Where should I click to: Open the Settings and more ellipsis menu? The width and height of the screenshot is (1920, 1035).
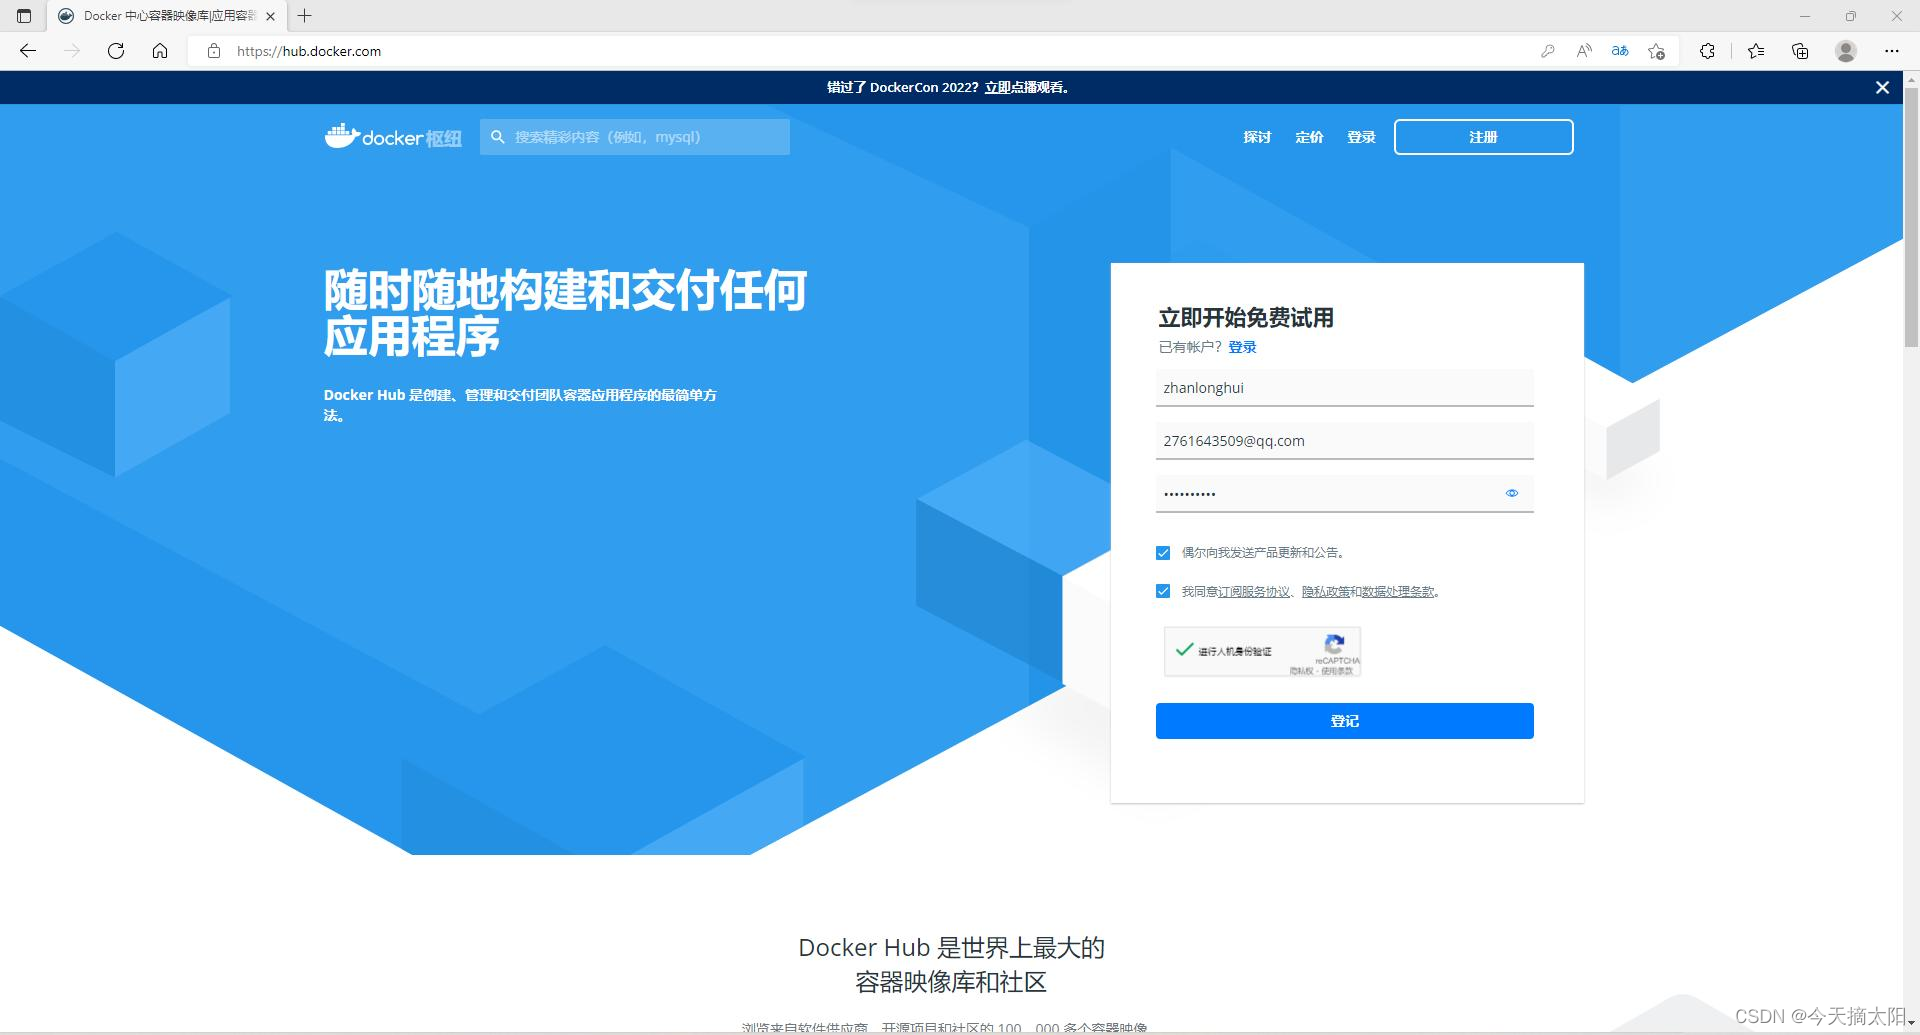click(1891, 51)
